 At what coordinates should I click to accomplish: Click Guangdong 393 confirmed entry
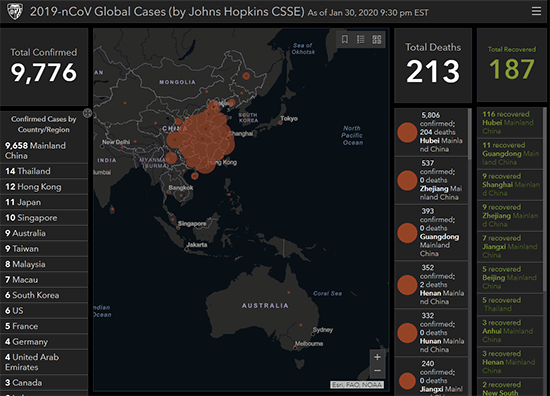431,233
